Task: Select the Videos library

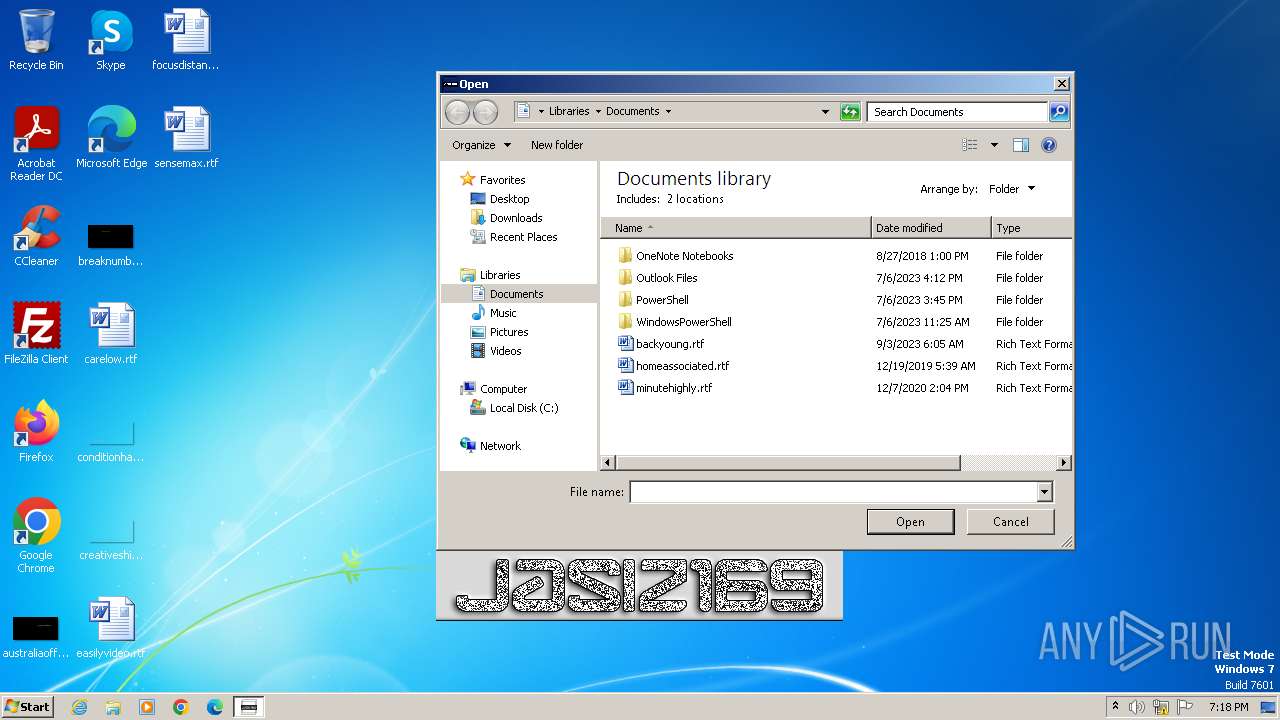Action: click(x=505, y=351)
